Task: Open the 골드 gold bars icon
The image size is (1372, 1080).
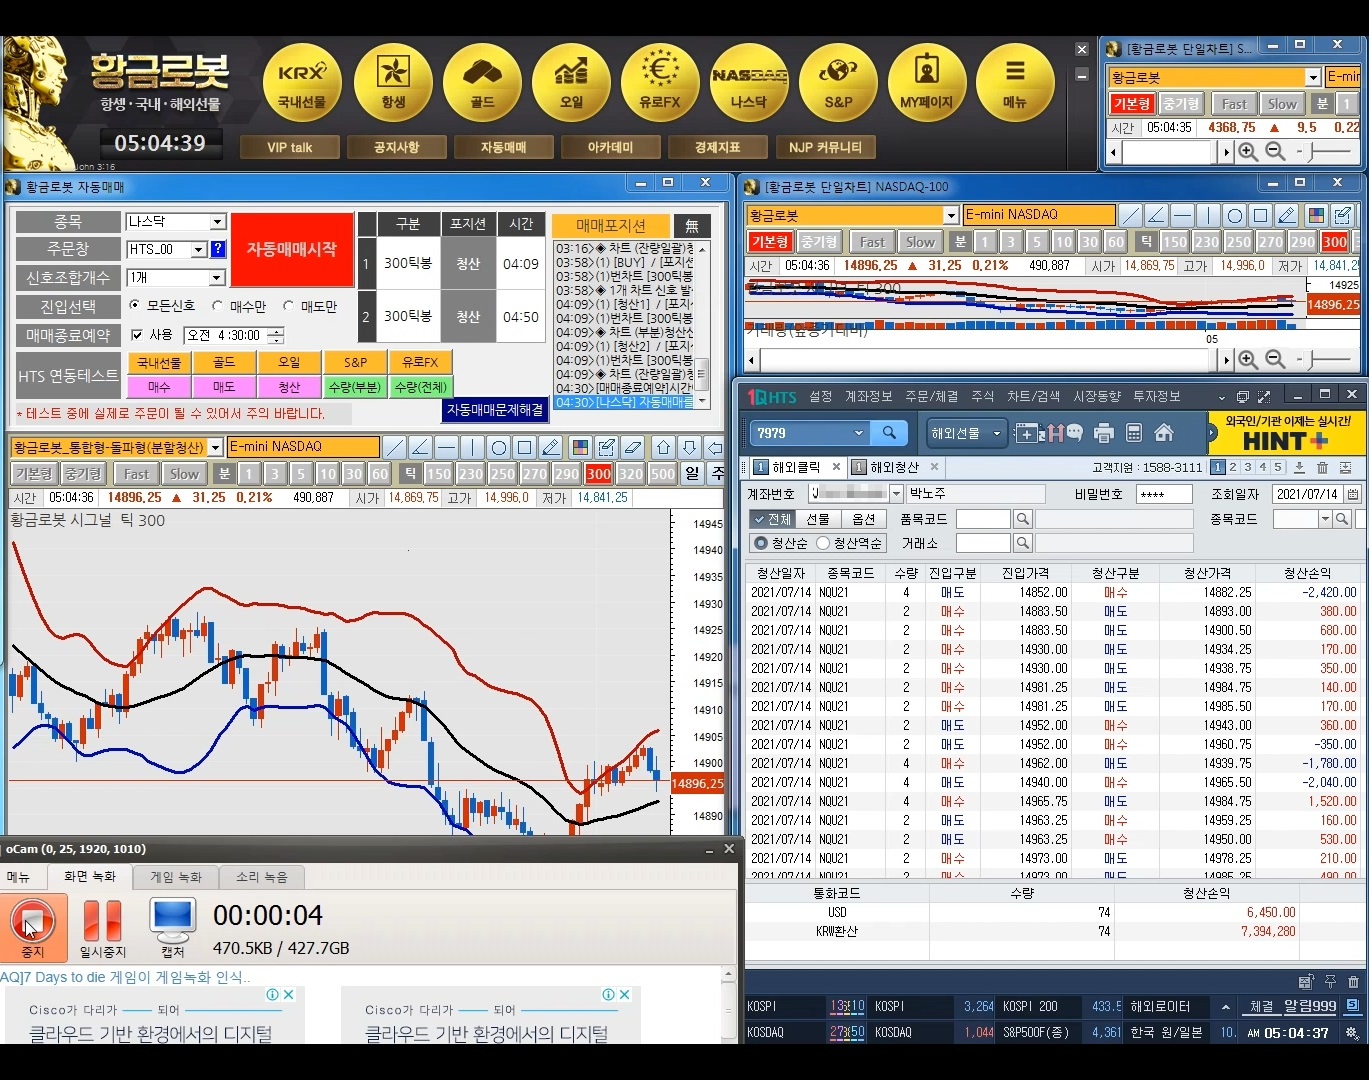Action: click(482, 83)
